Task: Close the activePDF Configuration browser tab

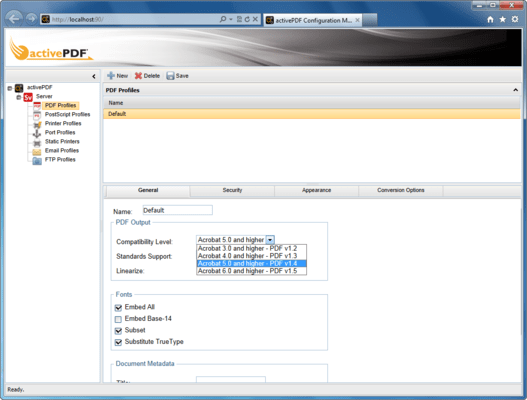Action: [358, 20]
